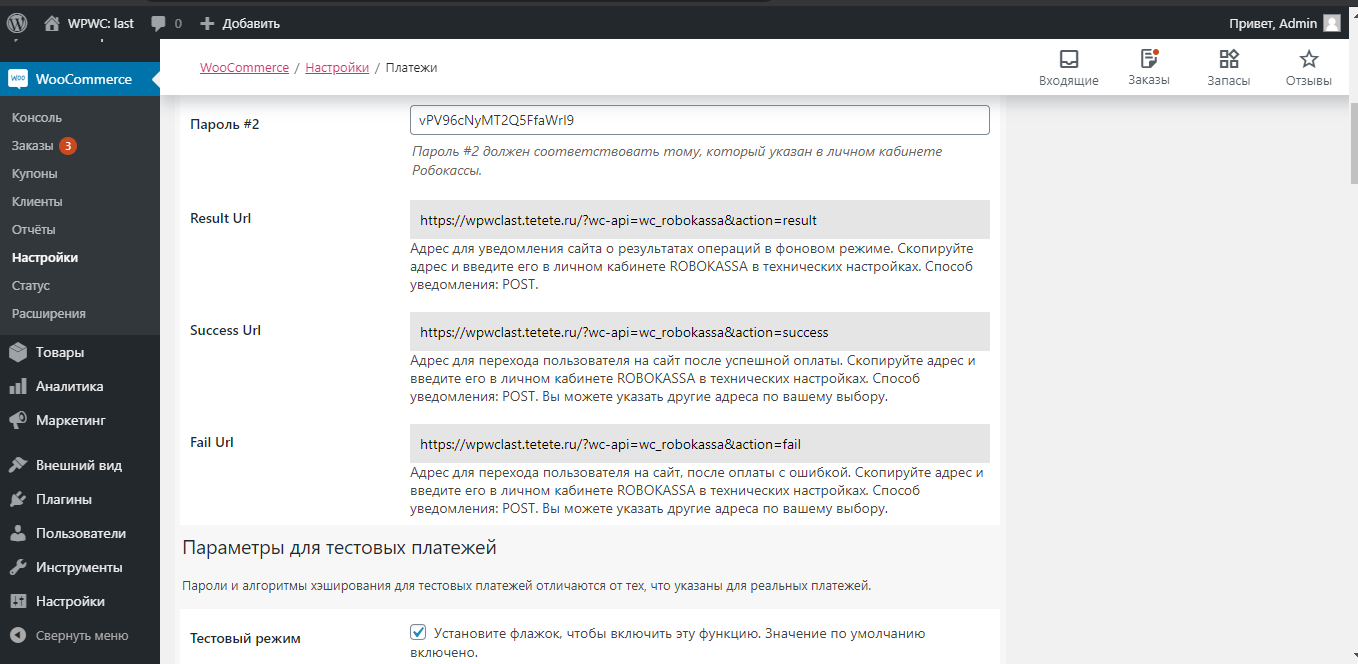Click the Fail Url field
The image size is (1358, 664).
point(700,443)
